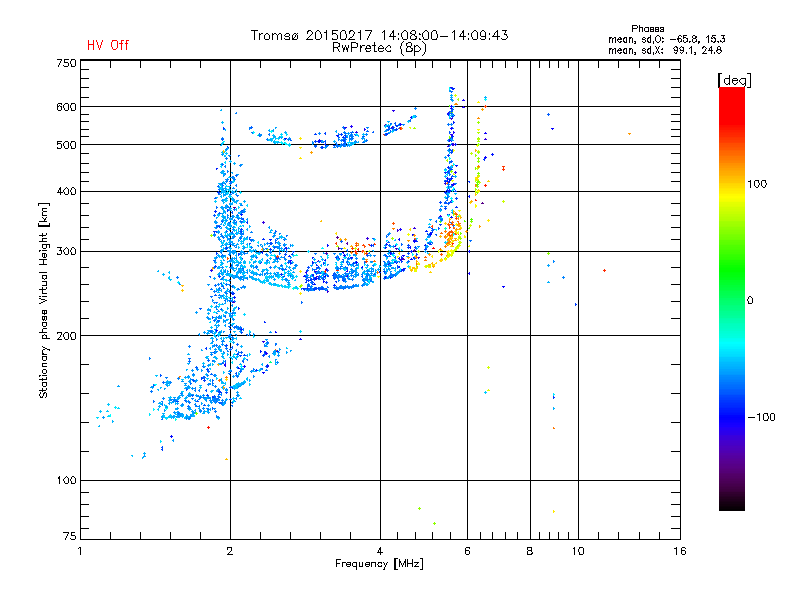
Task: Click the 'mean, sd,O: -65.8, 15.3' line
Action: pos(666,39)
